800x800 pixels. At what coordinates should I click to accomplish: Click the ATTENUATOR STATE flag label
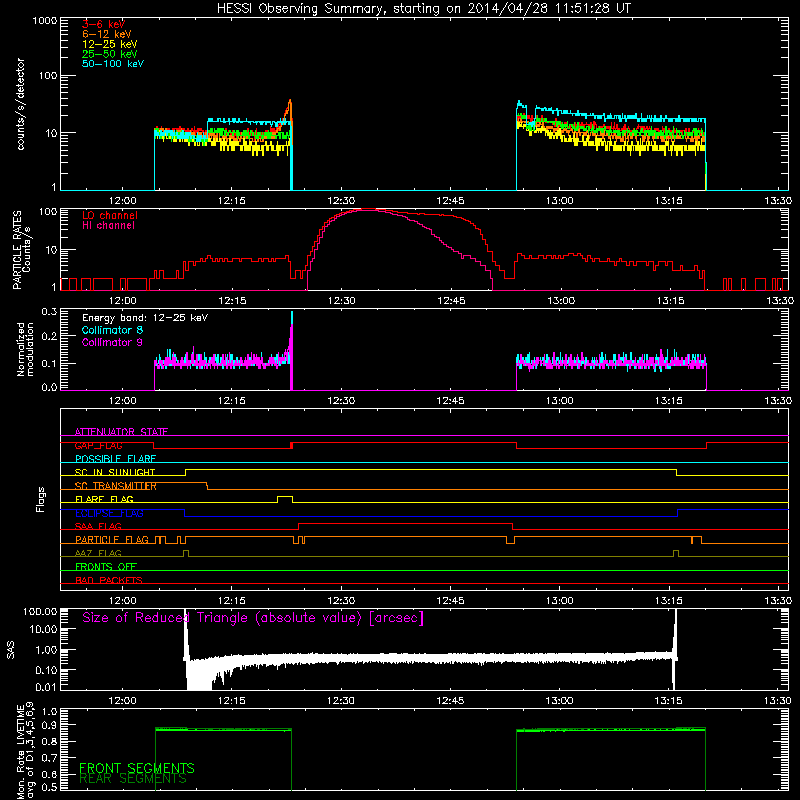pos(121,432)
